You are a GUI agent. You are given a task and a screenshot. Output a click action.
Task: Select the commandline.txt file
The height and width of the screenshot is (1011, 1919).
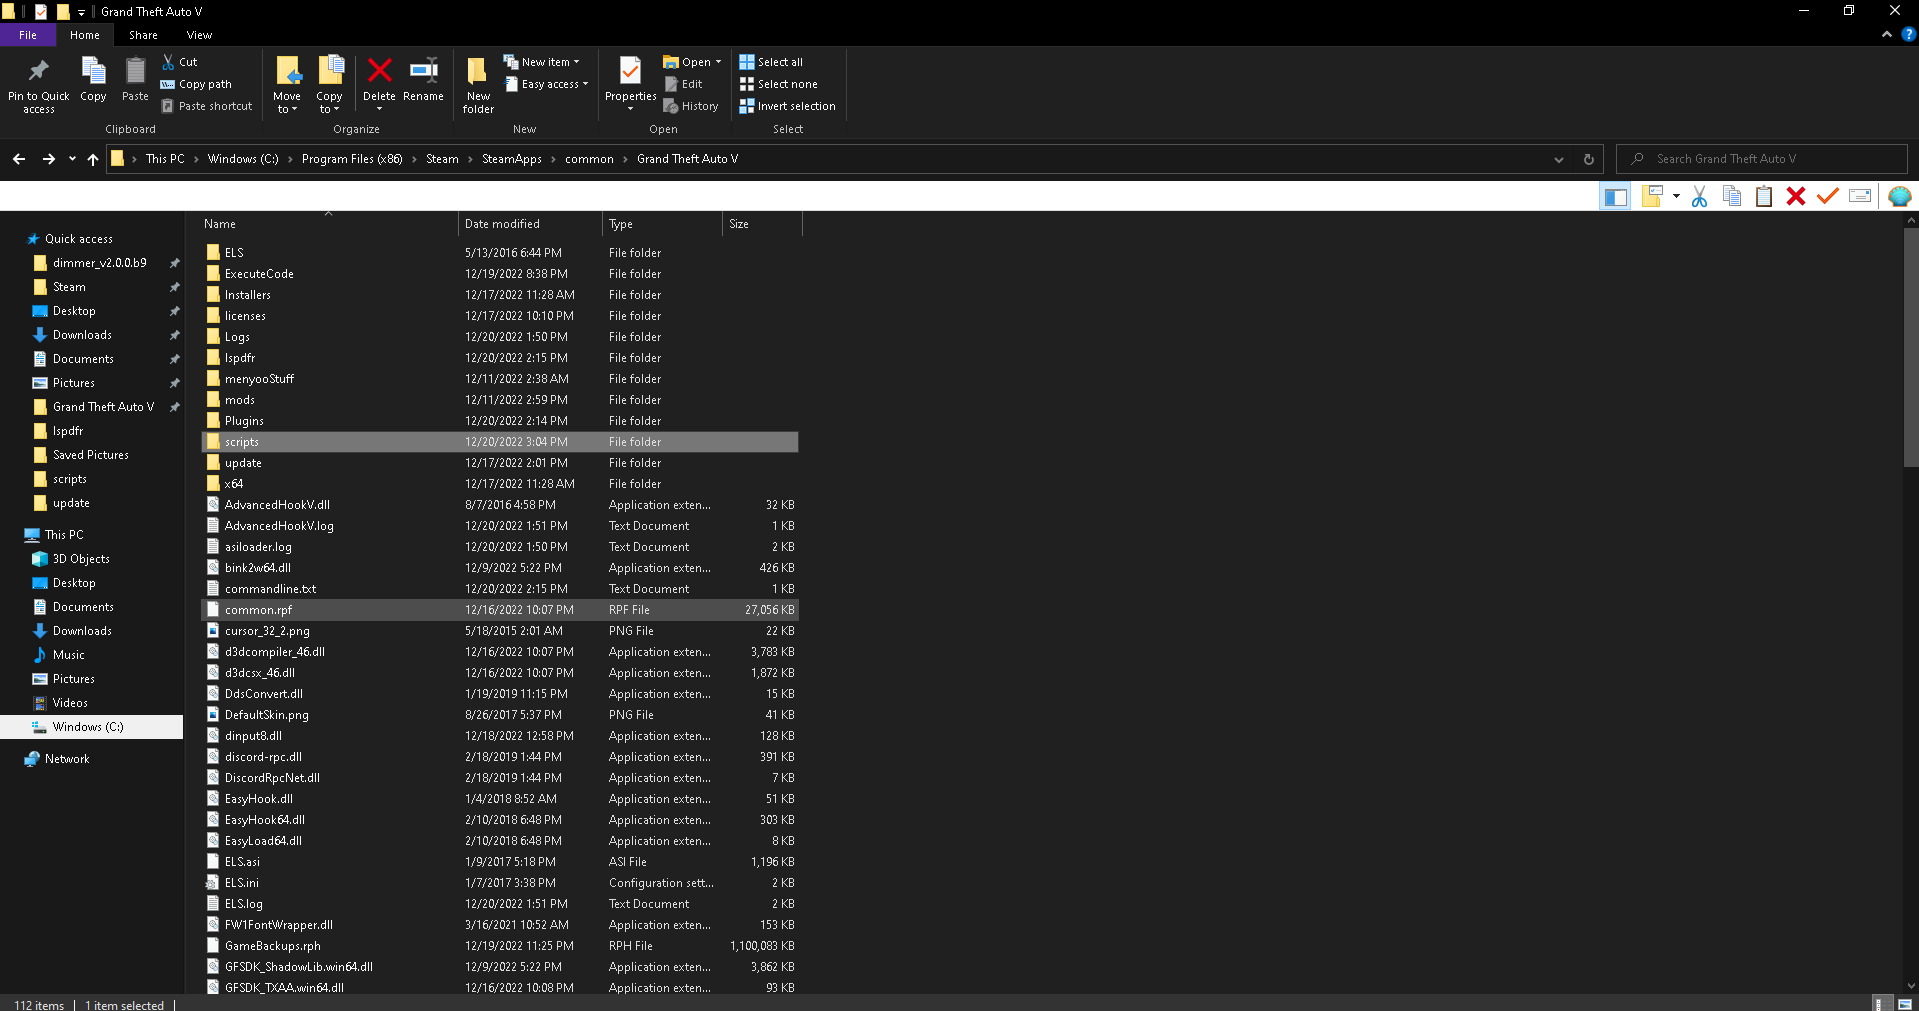[500, 589]
